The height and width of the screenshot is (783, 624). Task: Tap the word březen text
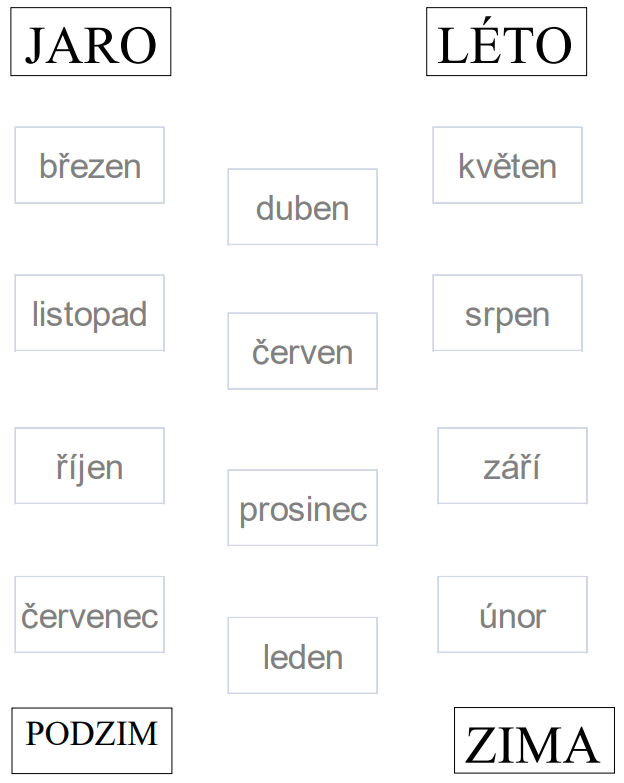tap(90, 166)
